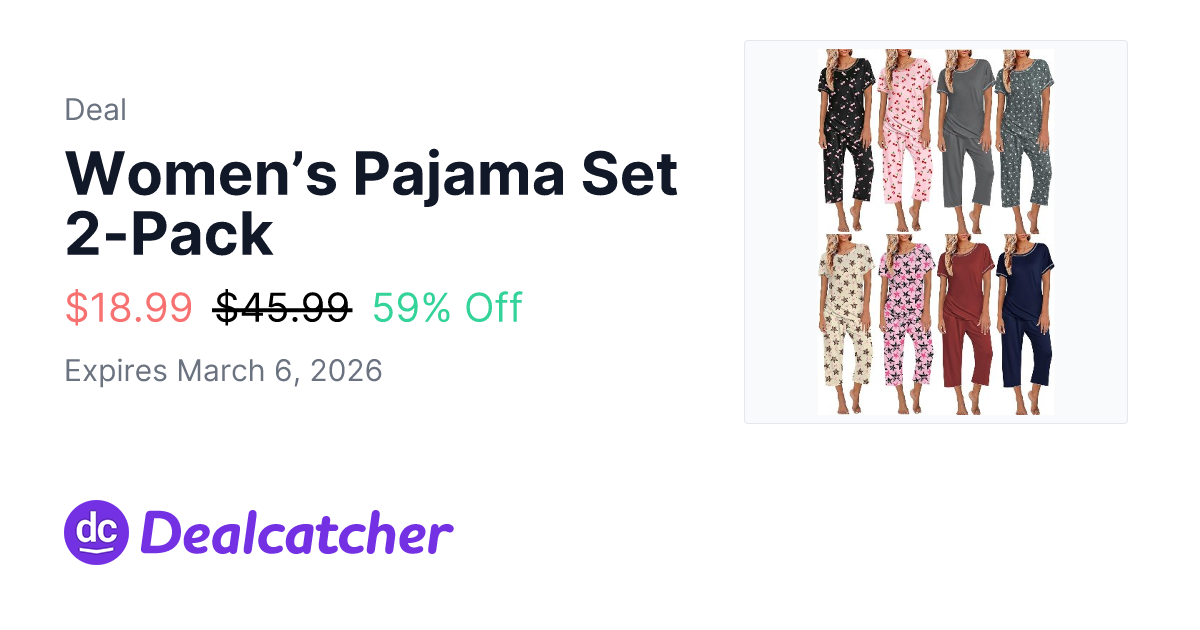Click the word 'Expires'
The width and height of the screenshot is (1200, 630).
pos(116,371)
